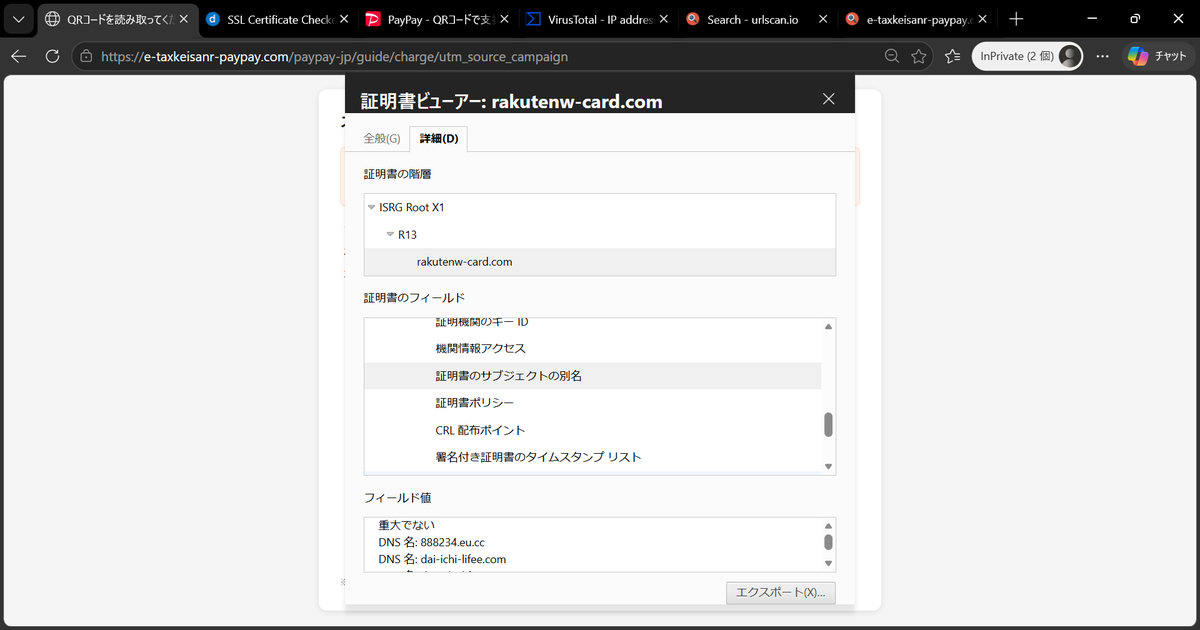The image size is (1200, 630).
Task: Select the 詳細(D) tab
Action: [x=439, y=138]
